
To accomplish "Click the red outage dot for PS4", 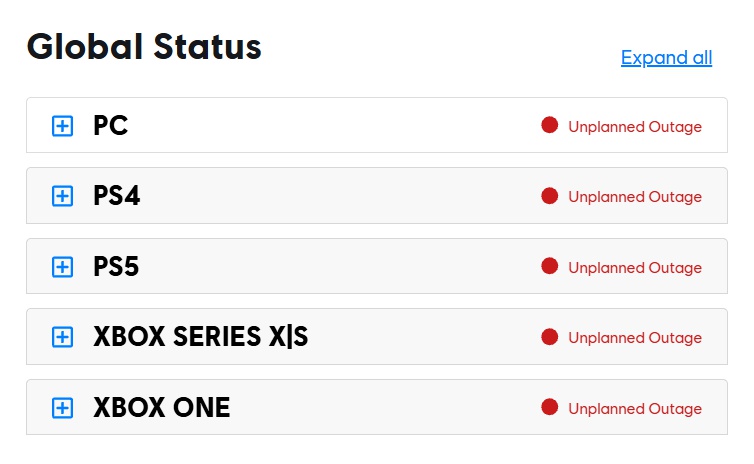I will [549, 196].
